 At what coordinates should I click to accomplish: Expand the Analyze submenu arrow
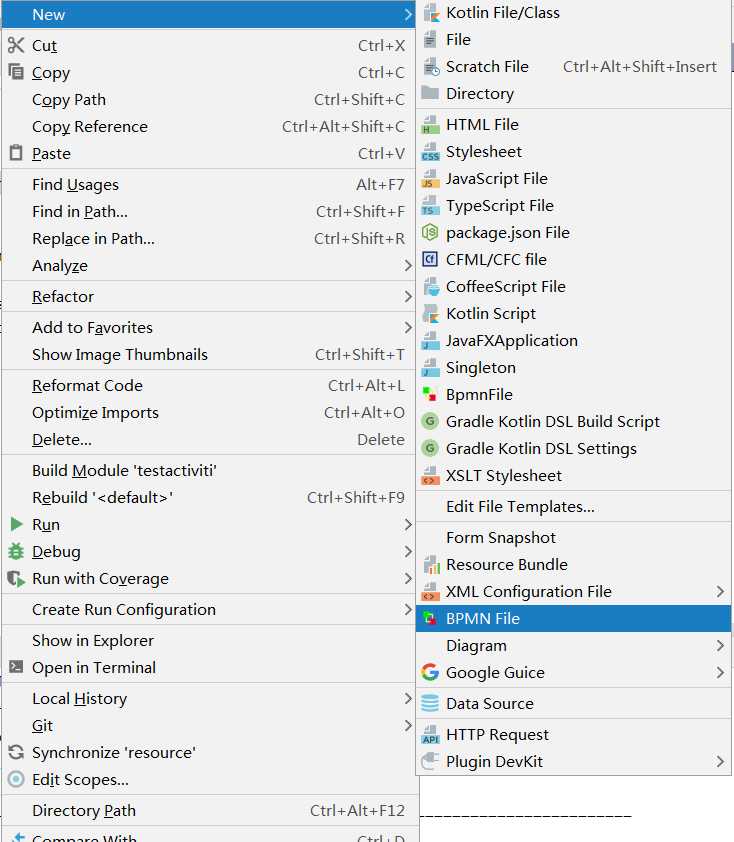[x=408, y=265]
